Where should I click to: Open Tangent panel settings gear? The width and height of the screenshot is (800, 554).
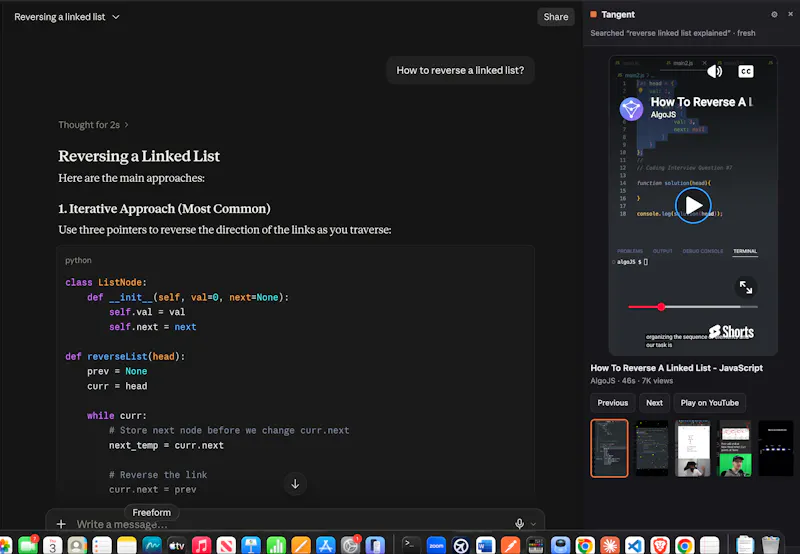click(x=774, y=15)
